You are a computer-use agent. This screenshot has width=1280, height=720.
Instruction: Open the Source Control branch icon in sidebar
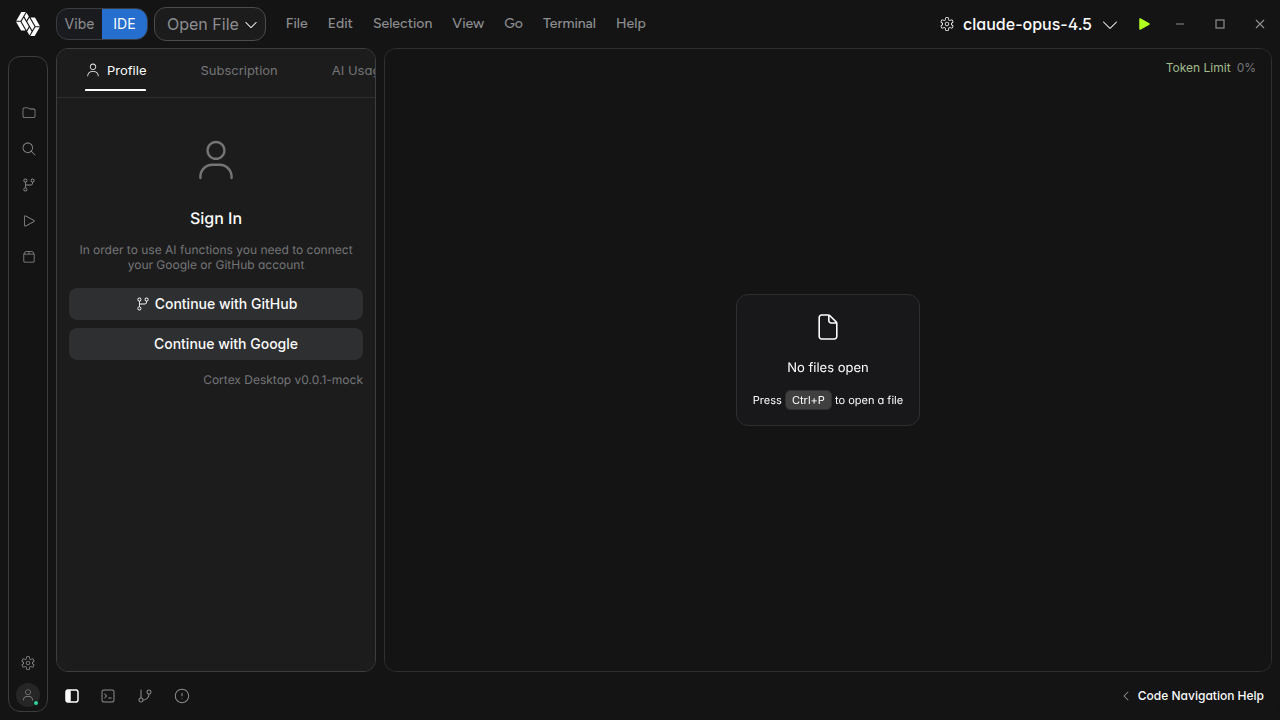tap(28, 185)
